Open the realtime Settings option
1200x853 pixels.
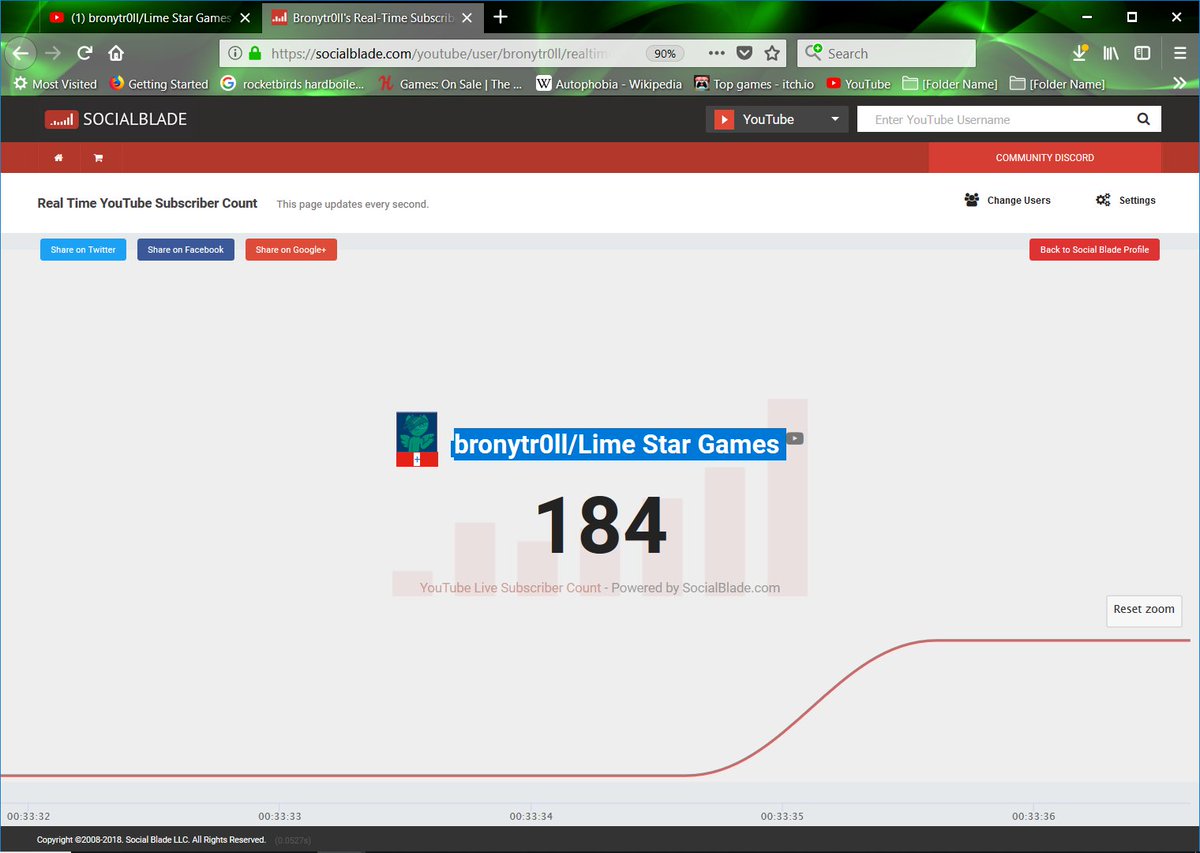1126,200
